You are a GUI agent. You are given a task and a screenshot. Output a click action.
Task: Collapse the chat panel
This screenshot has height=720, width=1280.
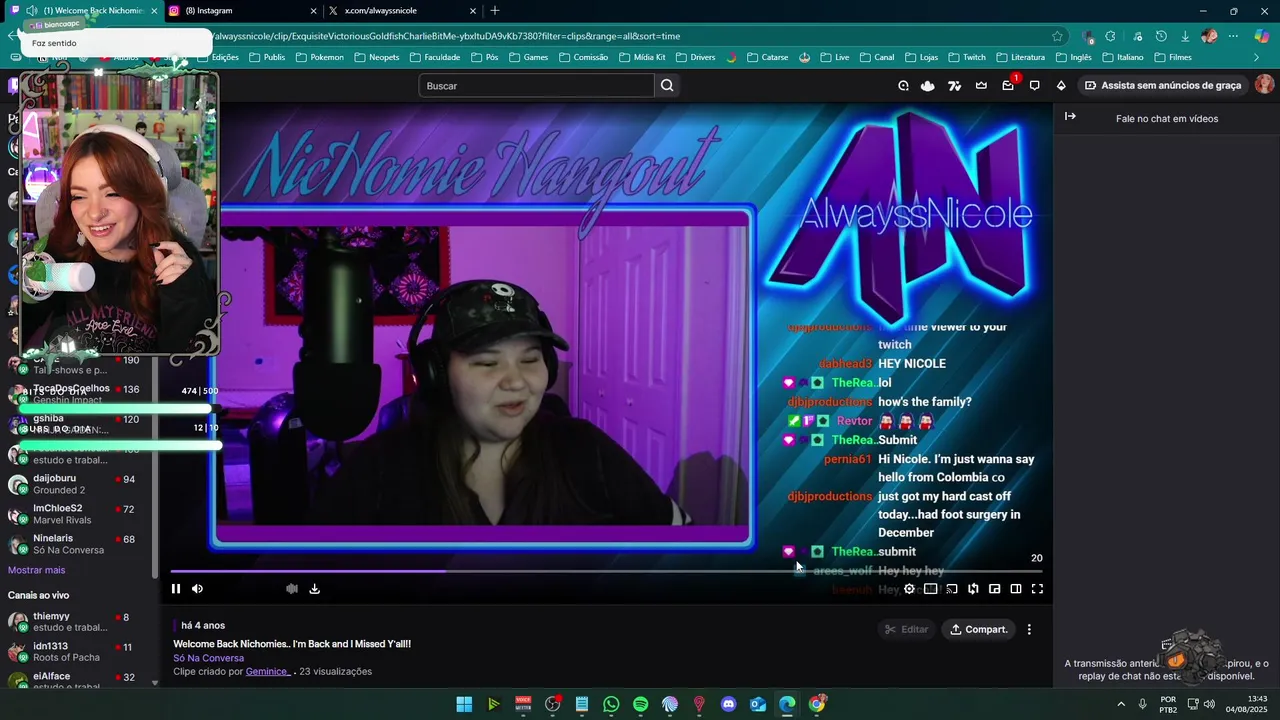1070,117
